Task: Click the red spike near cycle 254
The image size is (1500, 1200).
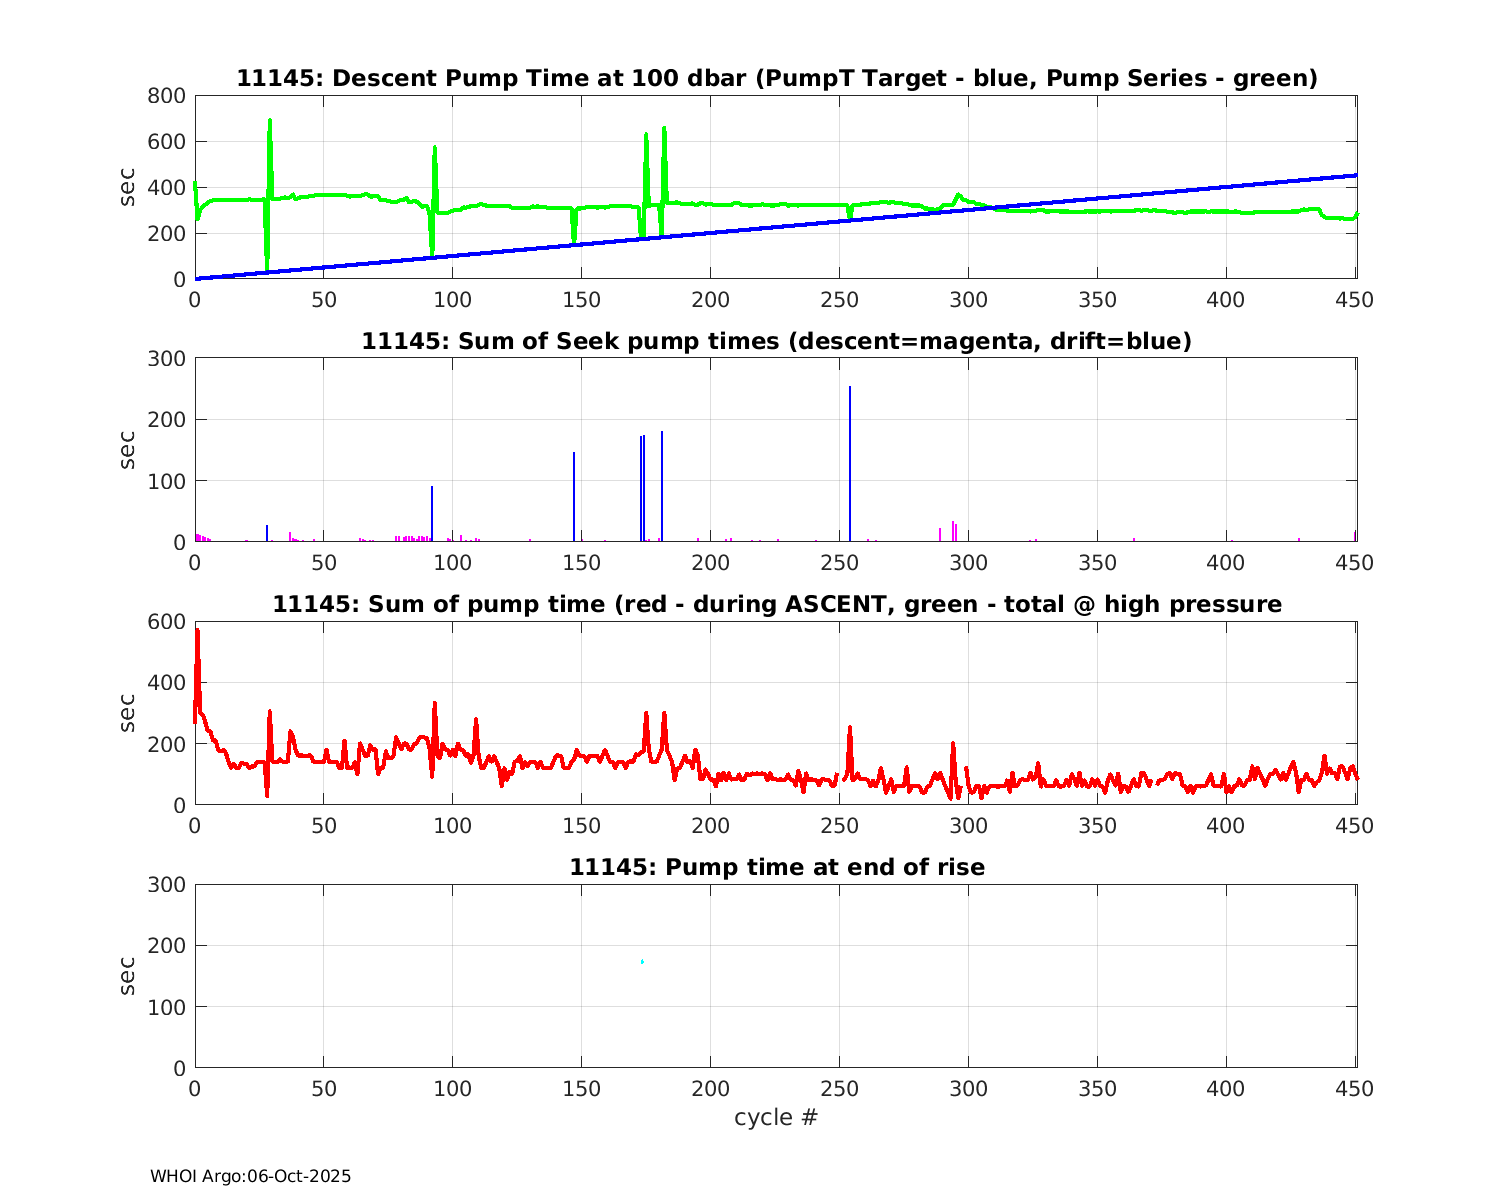Action: tap(850, 730)
